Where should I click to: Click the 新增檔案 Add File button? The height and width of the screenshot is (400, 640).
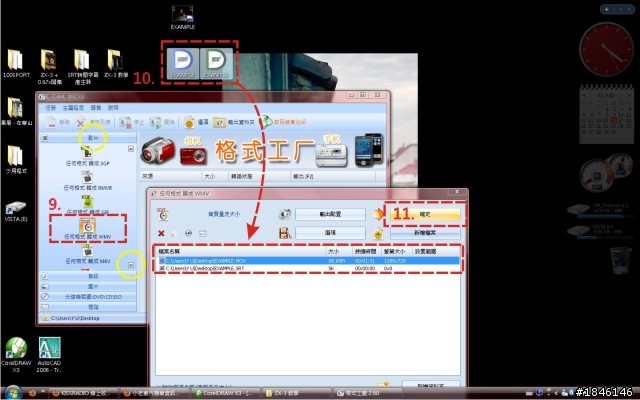pos(425,233)
